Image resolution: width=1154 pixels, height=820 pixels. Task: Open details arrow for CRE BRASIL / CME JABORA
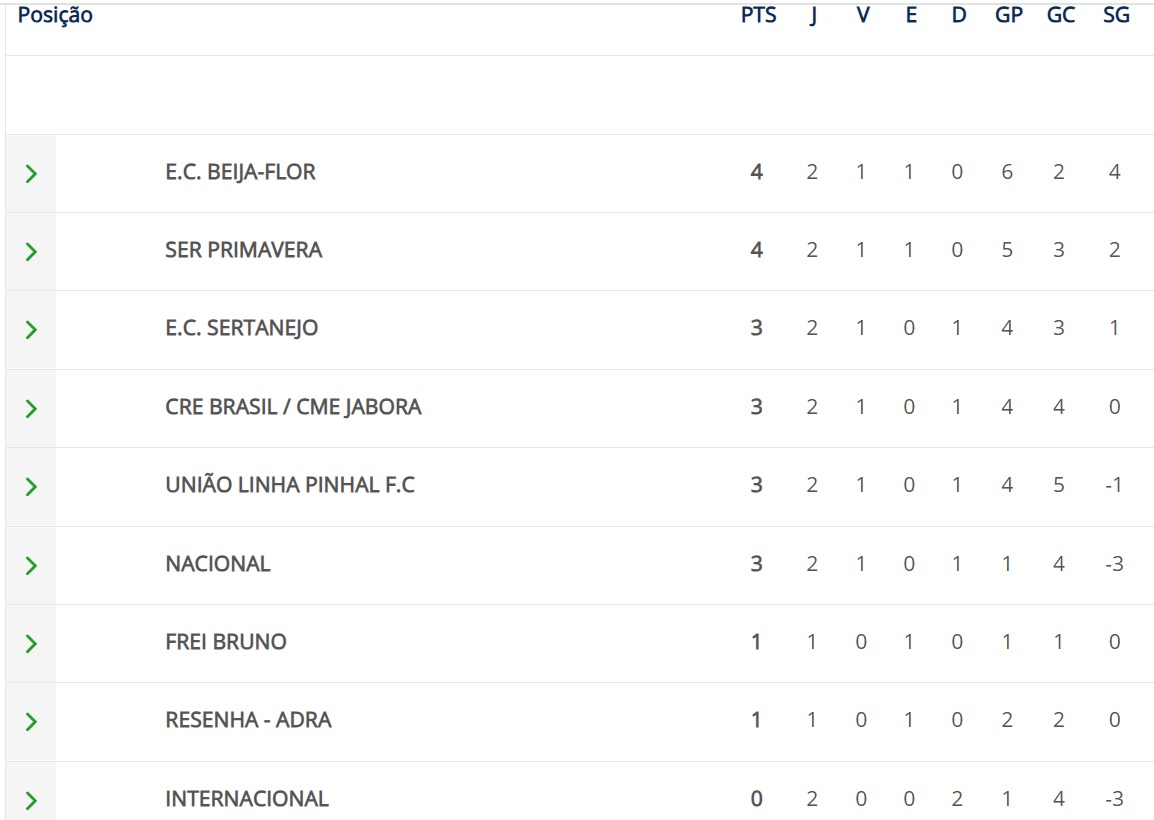(x=31, y=409)
